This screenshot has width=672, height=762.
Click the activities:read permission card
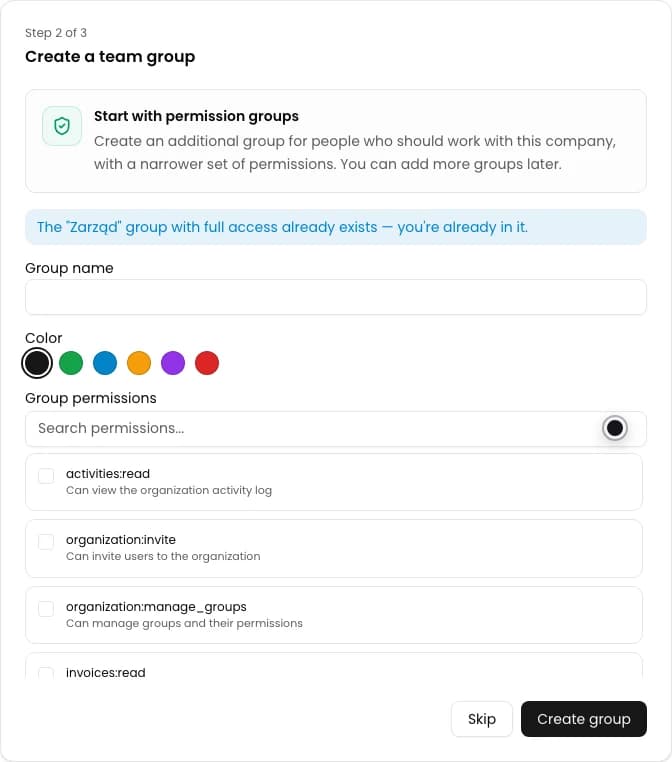click(x=334, y=482)
